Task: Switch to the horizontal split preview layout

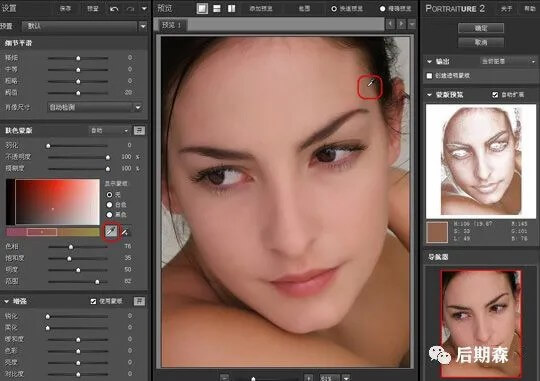Action: coord(217,9)
